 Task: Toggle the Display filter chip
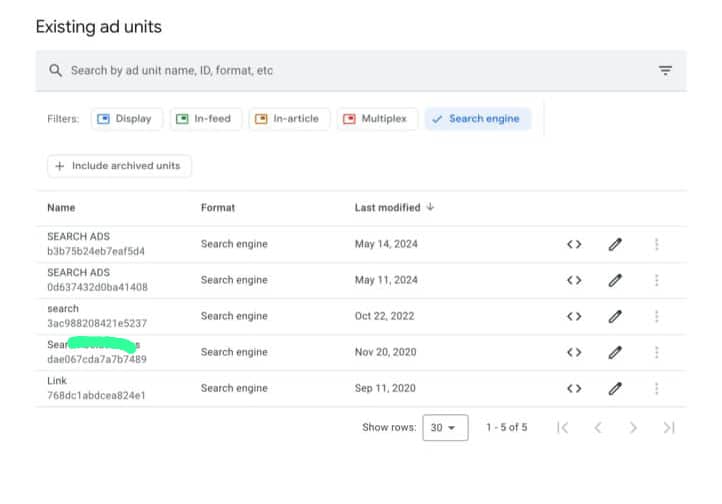coord(127,119)
